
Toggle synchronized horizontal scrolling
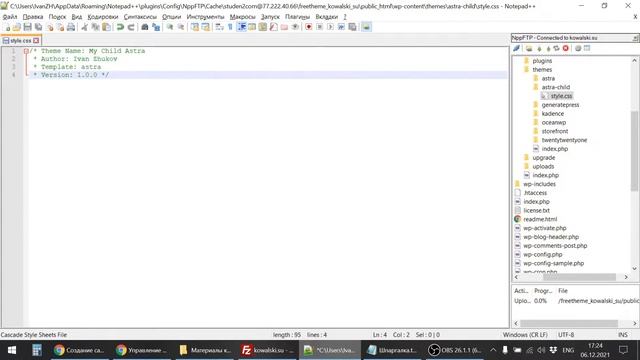205,27
